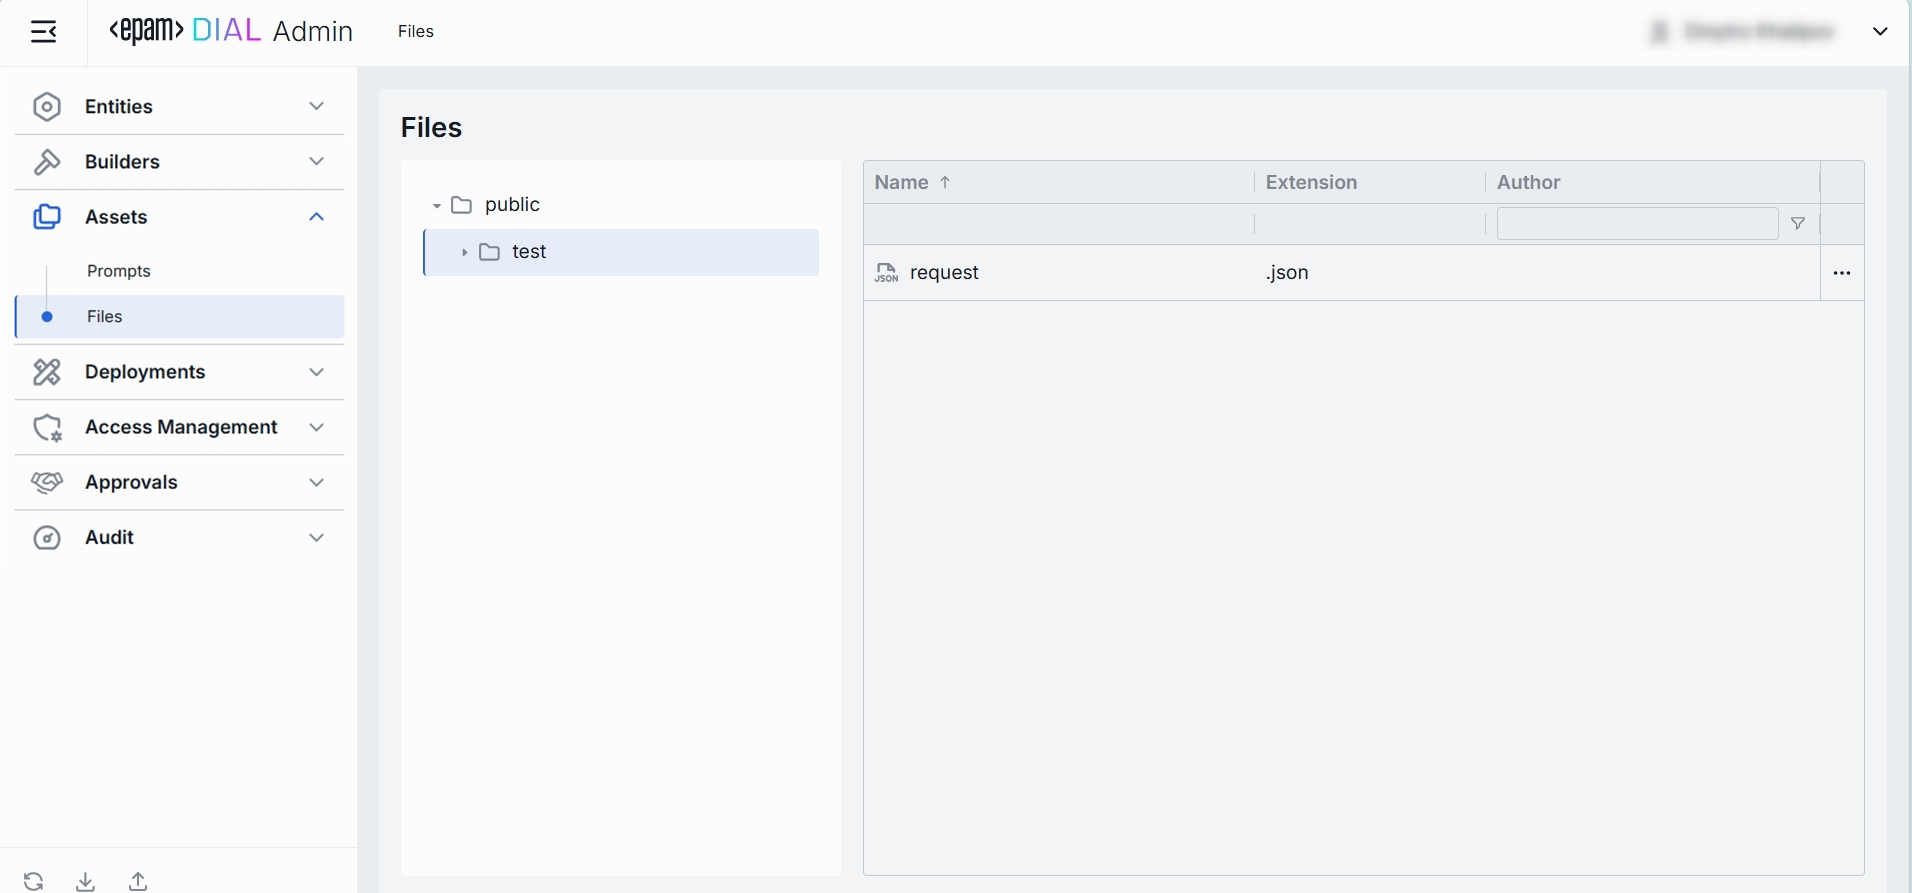Click the Entities section icon
This screenshot has width=1912, height=893.
pyautogui.click(x=47, y=107)
